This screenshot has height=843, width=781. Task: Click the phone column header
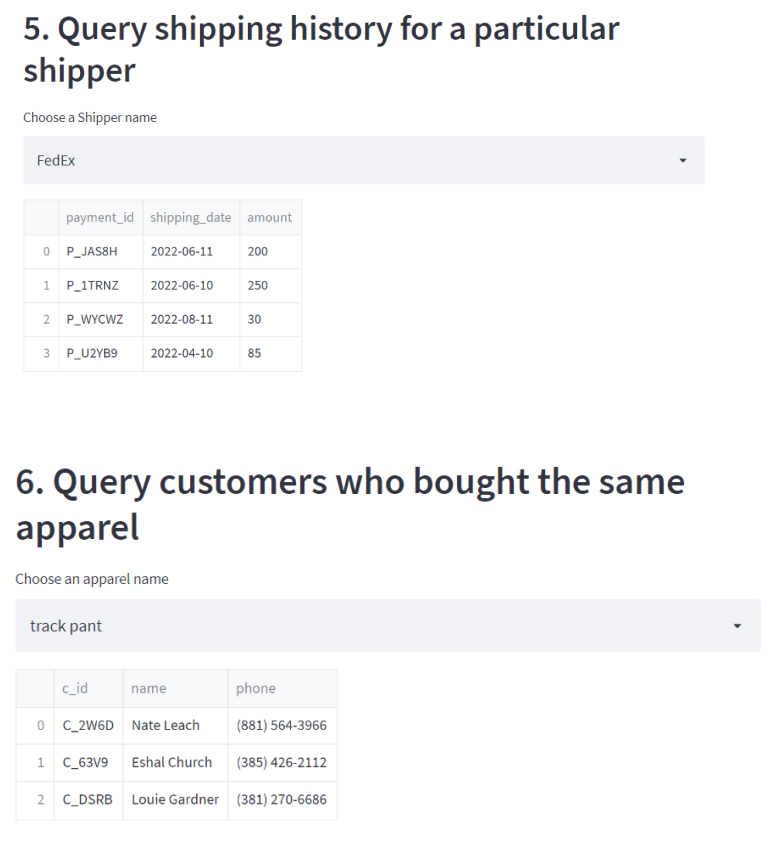(x=255, y=688)
